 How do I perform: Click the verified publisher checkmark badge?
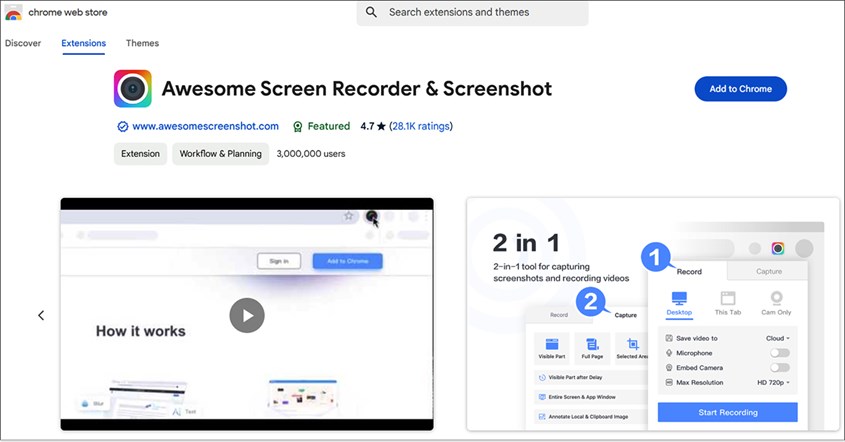click(122, 126)
